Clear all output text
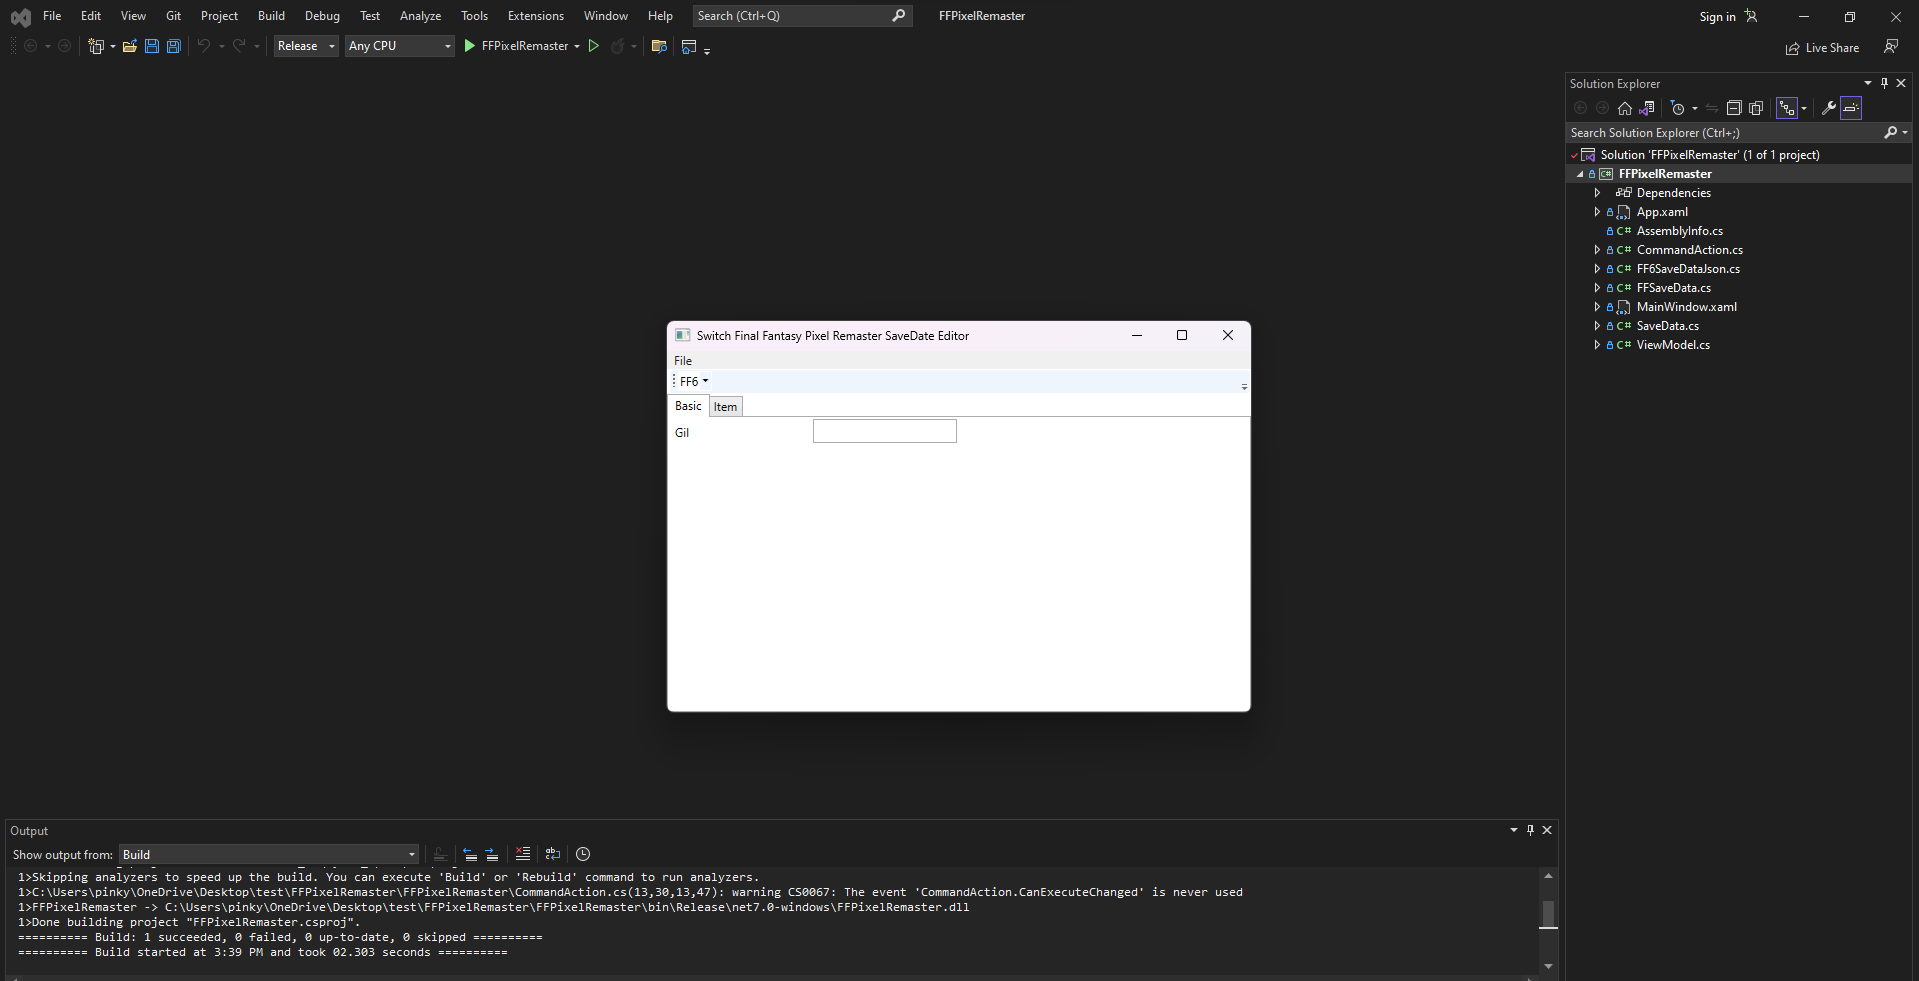 (522, 854)
